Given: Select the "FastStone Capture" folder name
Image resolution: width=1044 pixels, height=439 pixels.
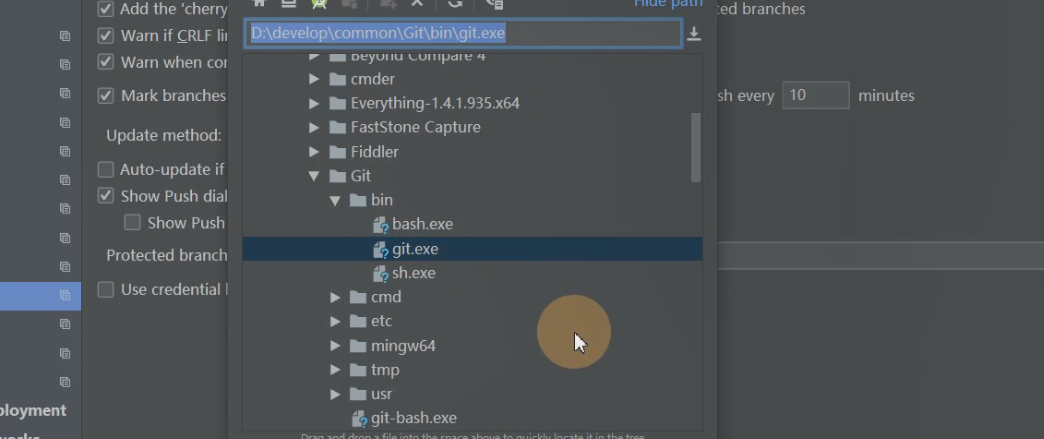Looking at the screenshot, I should [415, 127].
